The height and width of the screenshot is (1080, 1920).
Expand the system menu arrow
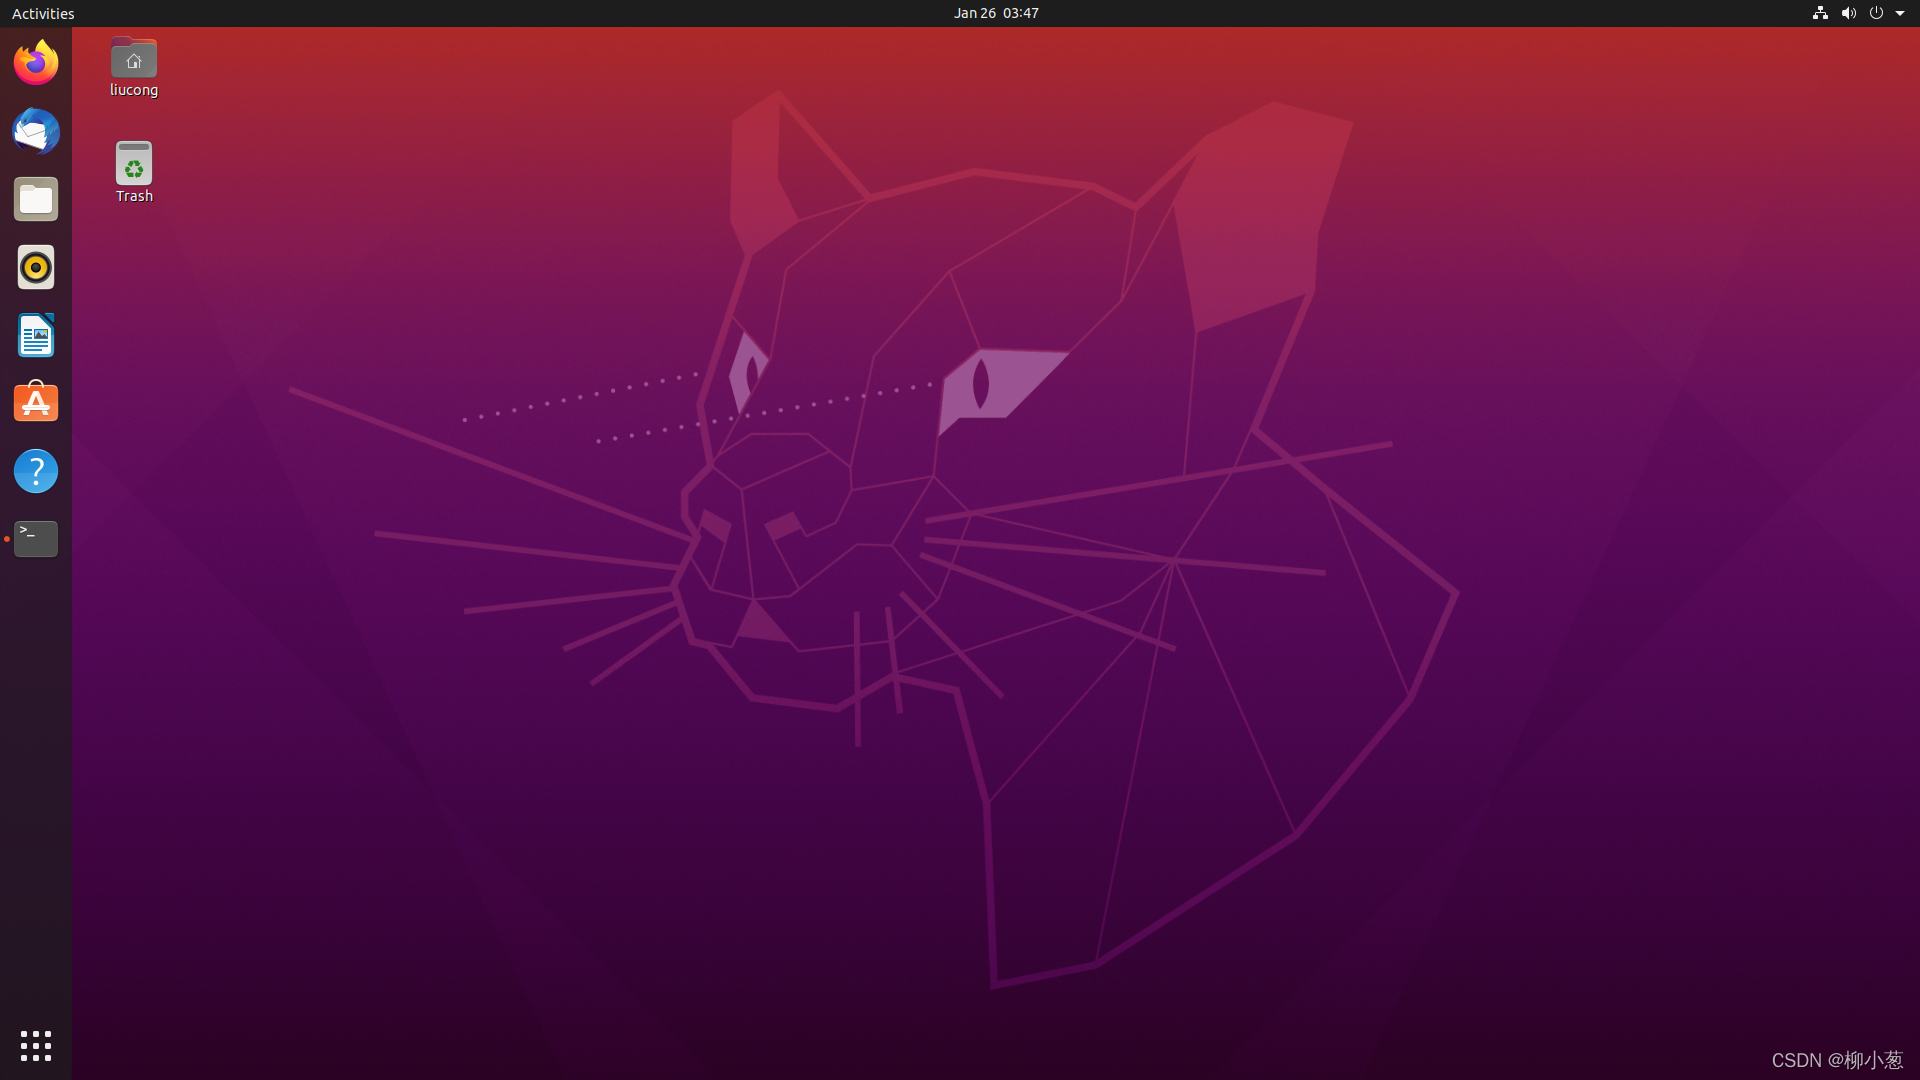point(1900,13)
